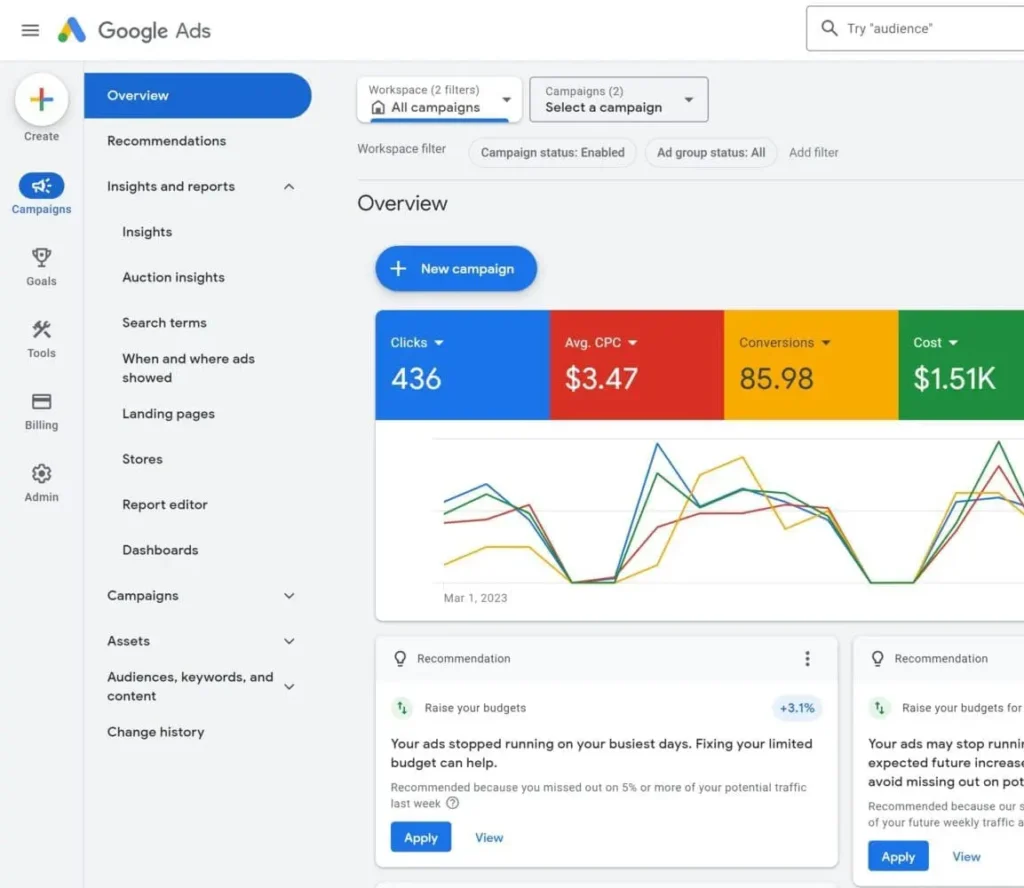Screen dimensions: 1024x888
Task: Click the New campaign button
Action: 456,269
